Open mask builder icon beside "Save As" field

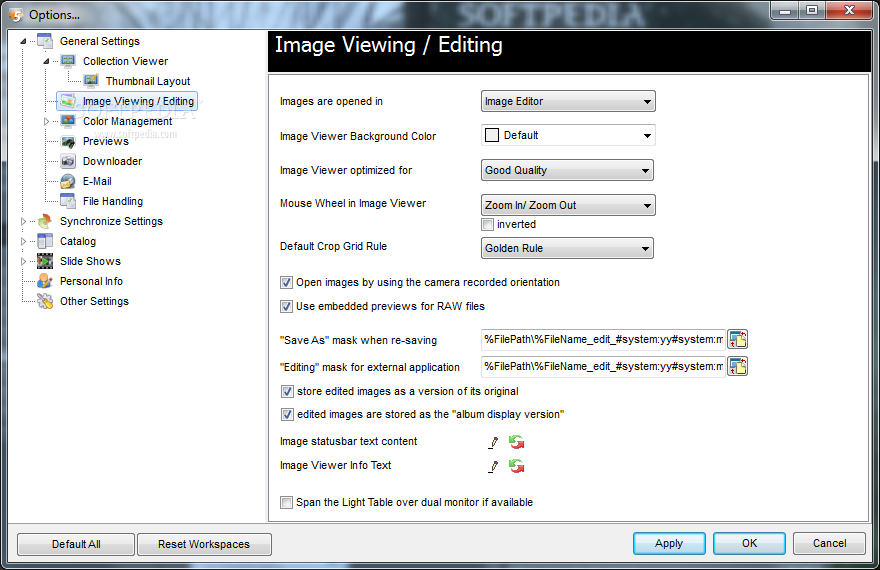pos(738,340)
